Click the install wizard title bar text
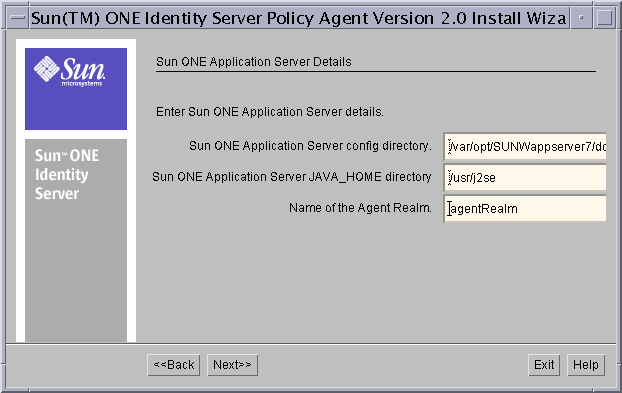Screen dimensions: 622x393 [298, 18]
